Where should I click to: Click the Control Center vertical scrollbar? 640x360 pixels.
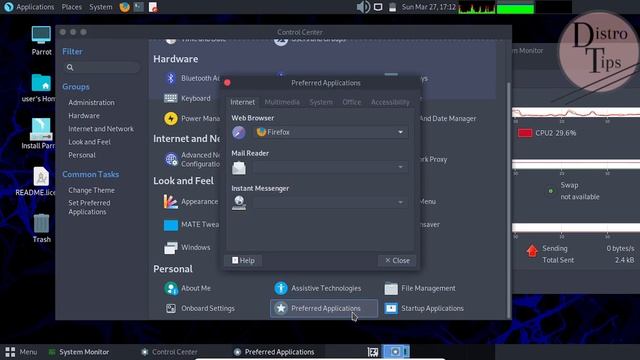508,199
